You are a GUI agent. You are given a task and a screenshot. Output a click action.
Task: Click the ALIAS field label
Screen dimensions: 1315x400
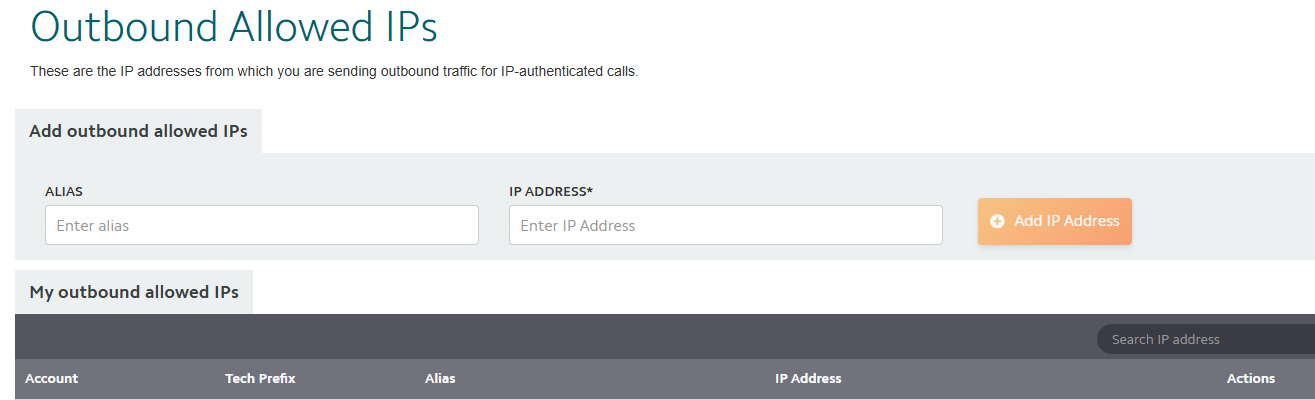(63, 190)
